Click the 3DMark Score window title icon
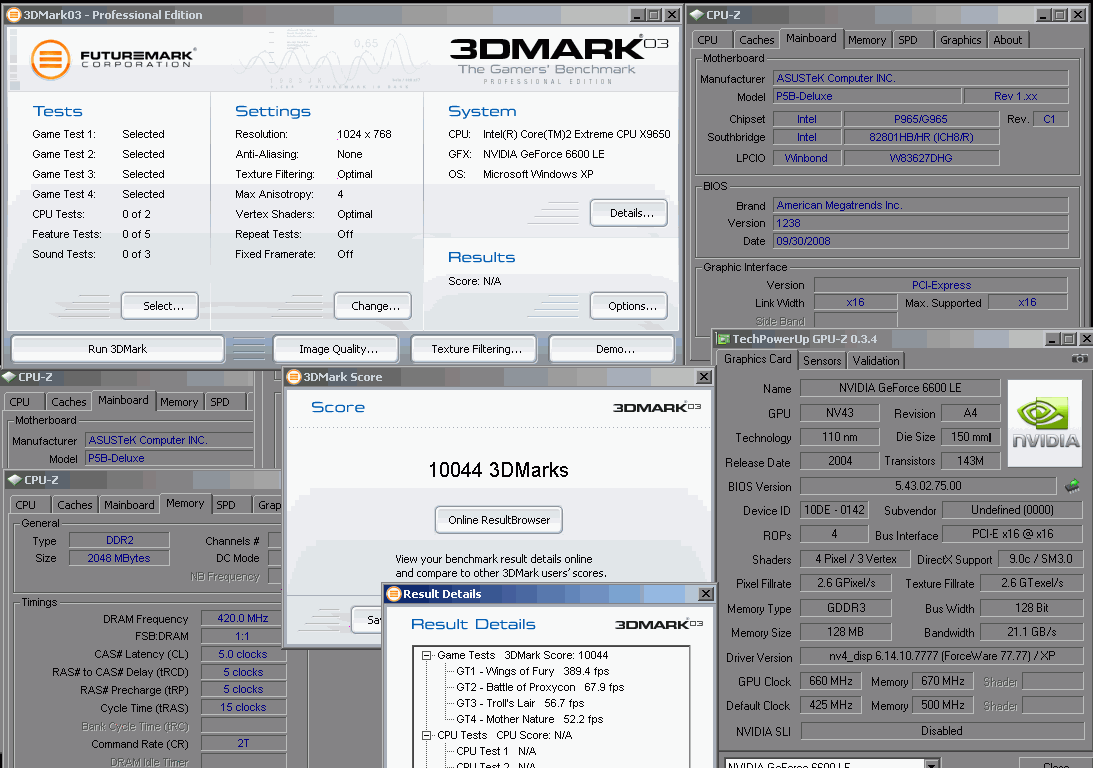 click(294, 377)
